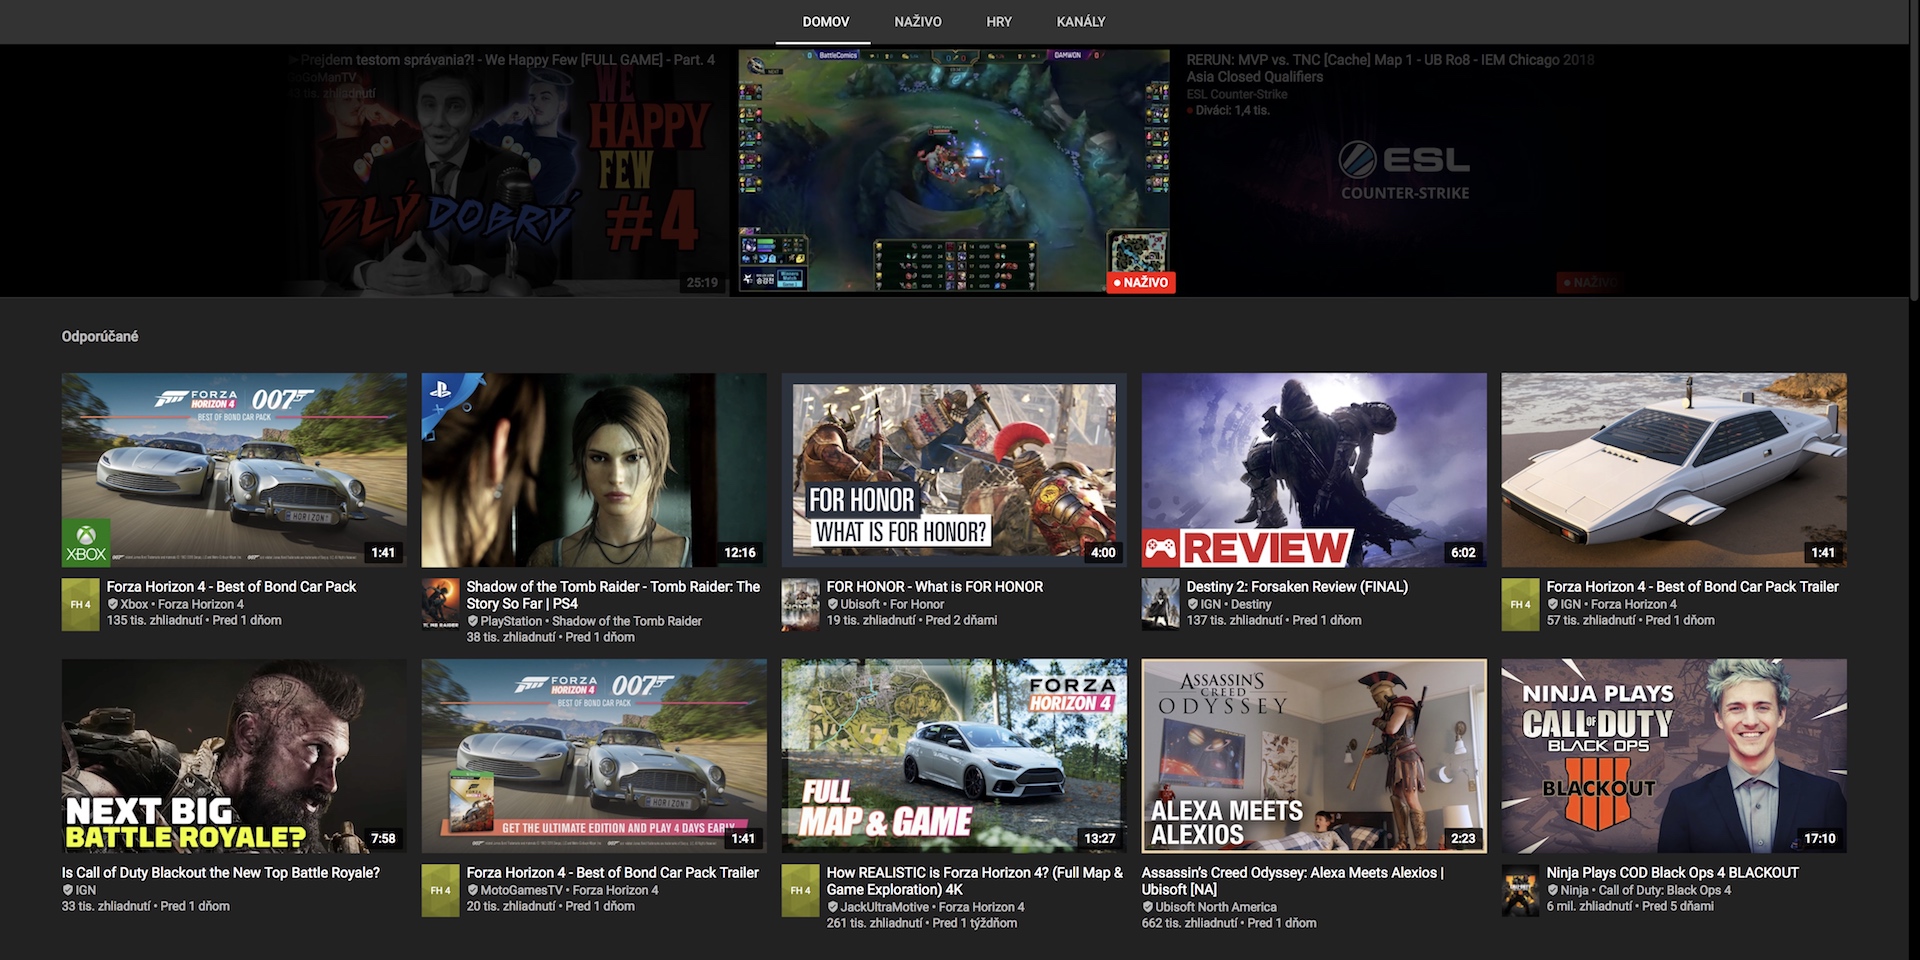Screen dimensions: 1920x960
Task: Open the HRY tab
Action: (x=999, y=21)
